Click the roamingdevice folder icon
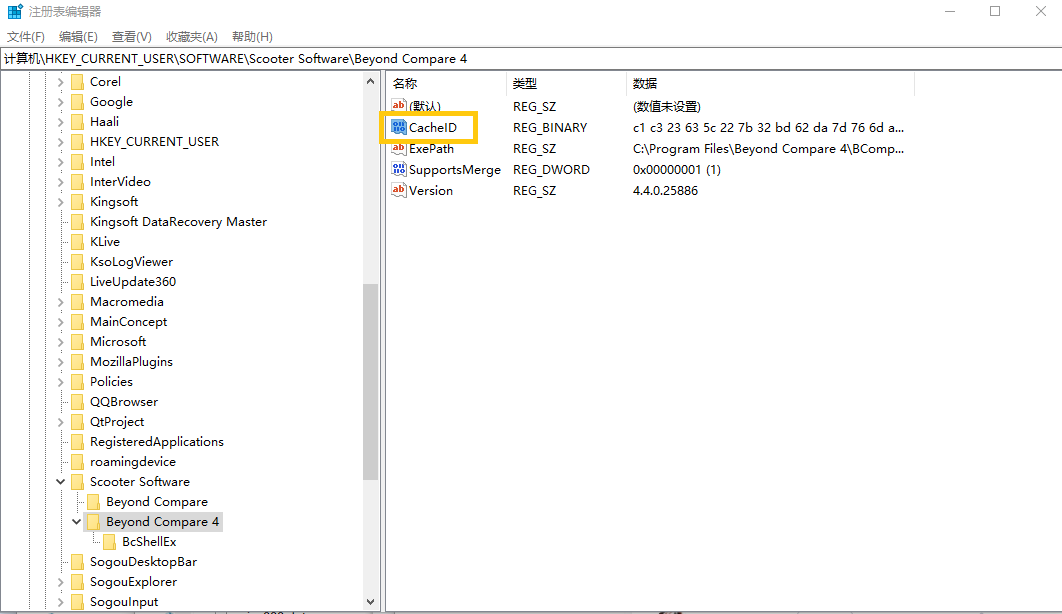 point(78,462)
